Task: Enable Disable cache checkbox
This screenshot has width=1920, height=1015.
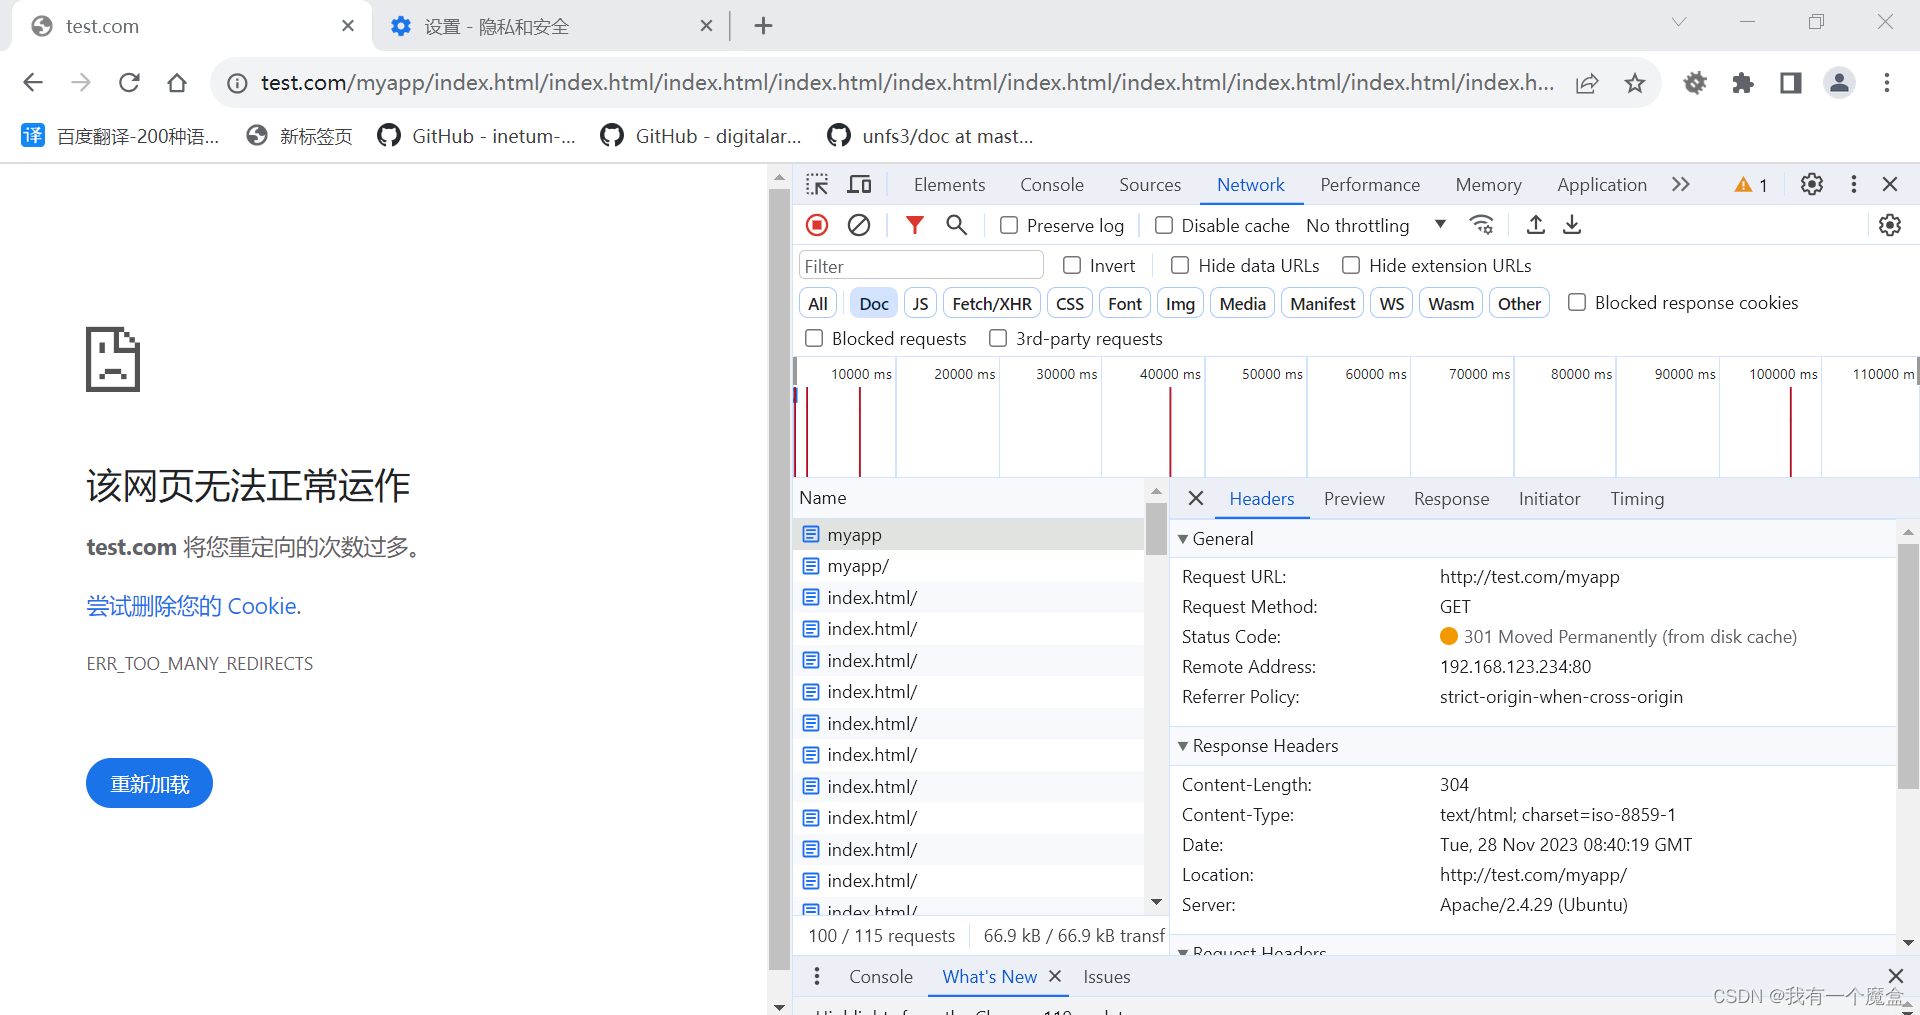Action: click(1164, 226)
